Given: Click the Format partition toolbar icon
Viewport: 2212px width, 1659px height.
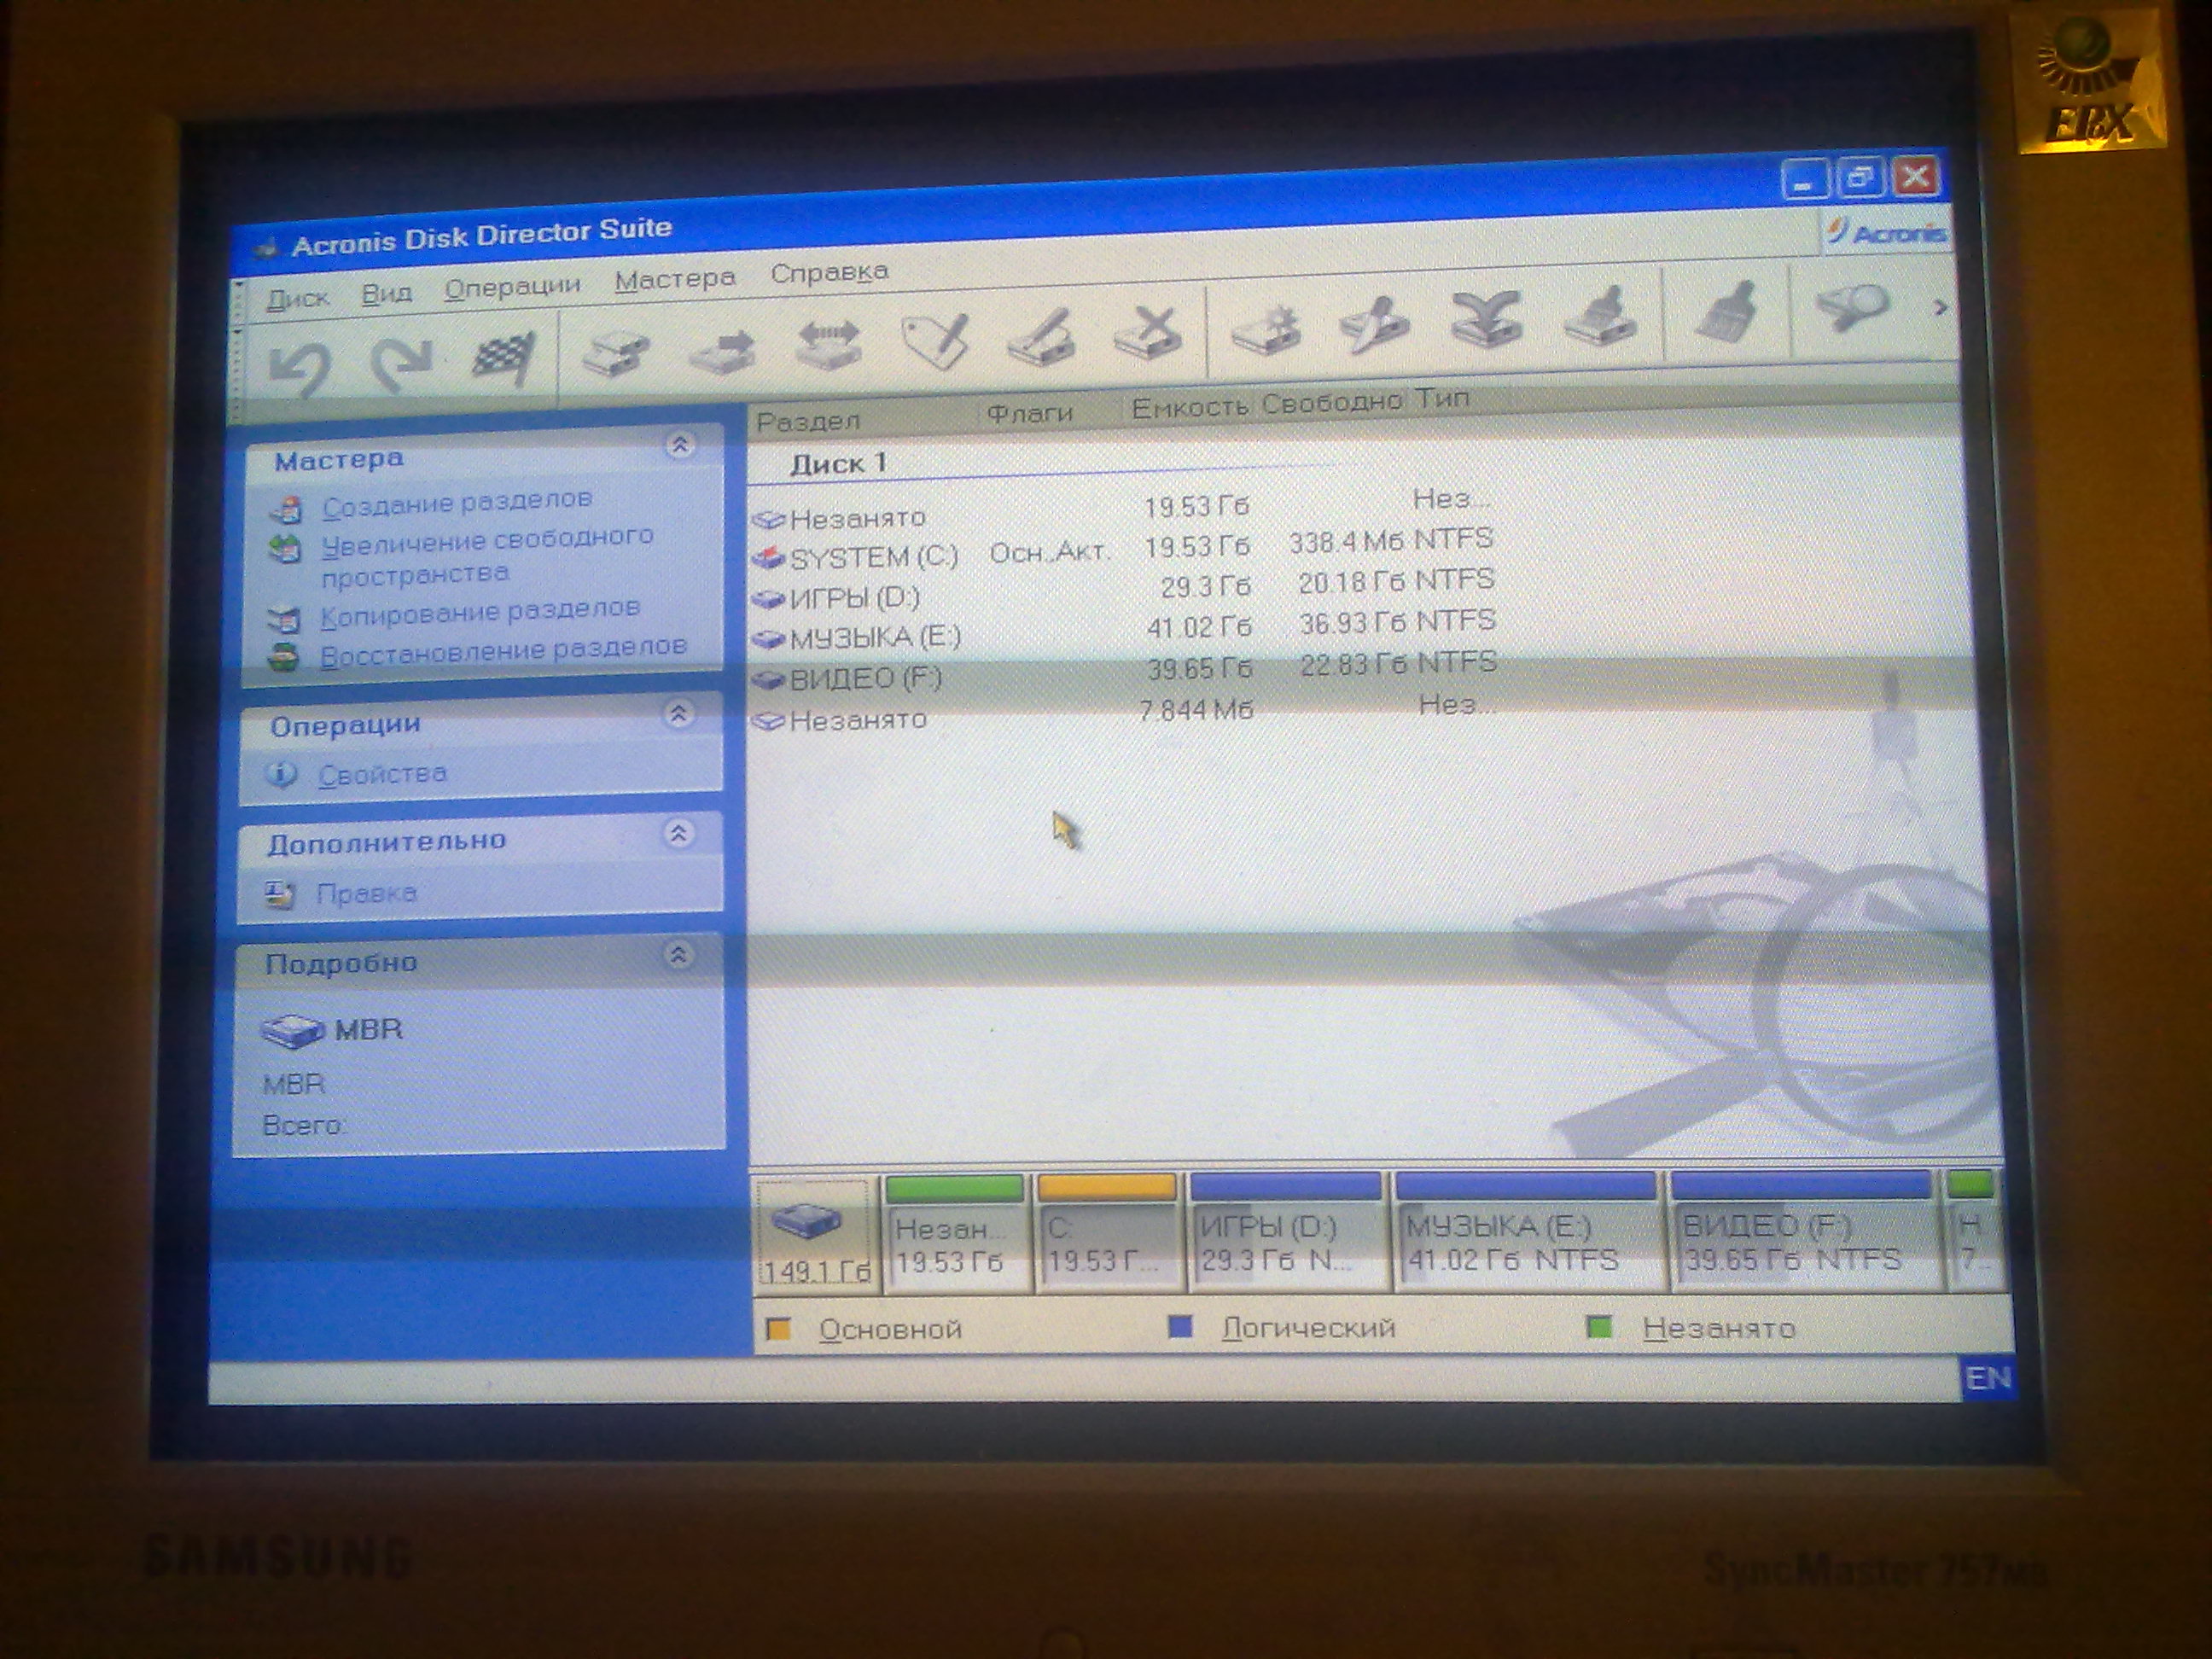Looking at the screenshot, I should (1042, 338).
